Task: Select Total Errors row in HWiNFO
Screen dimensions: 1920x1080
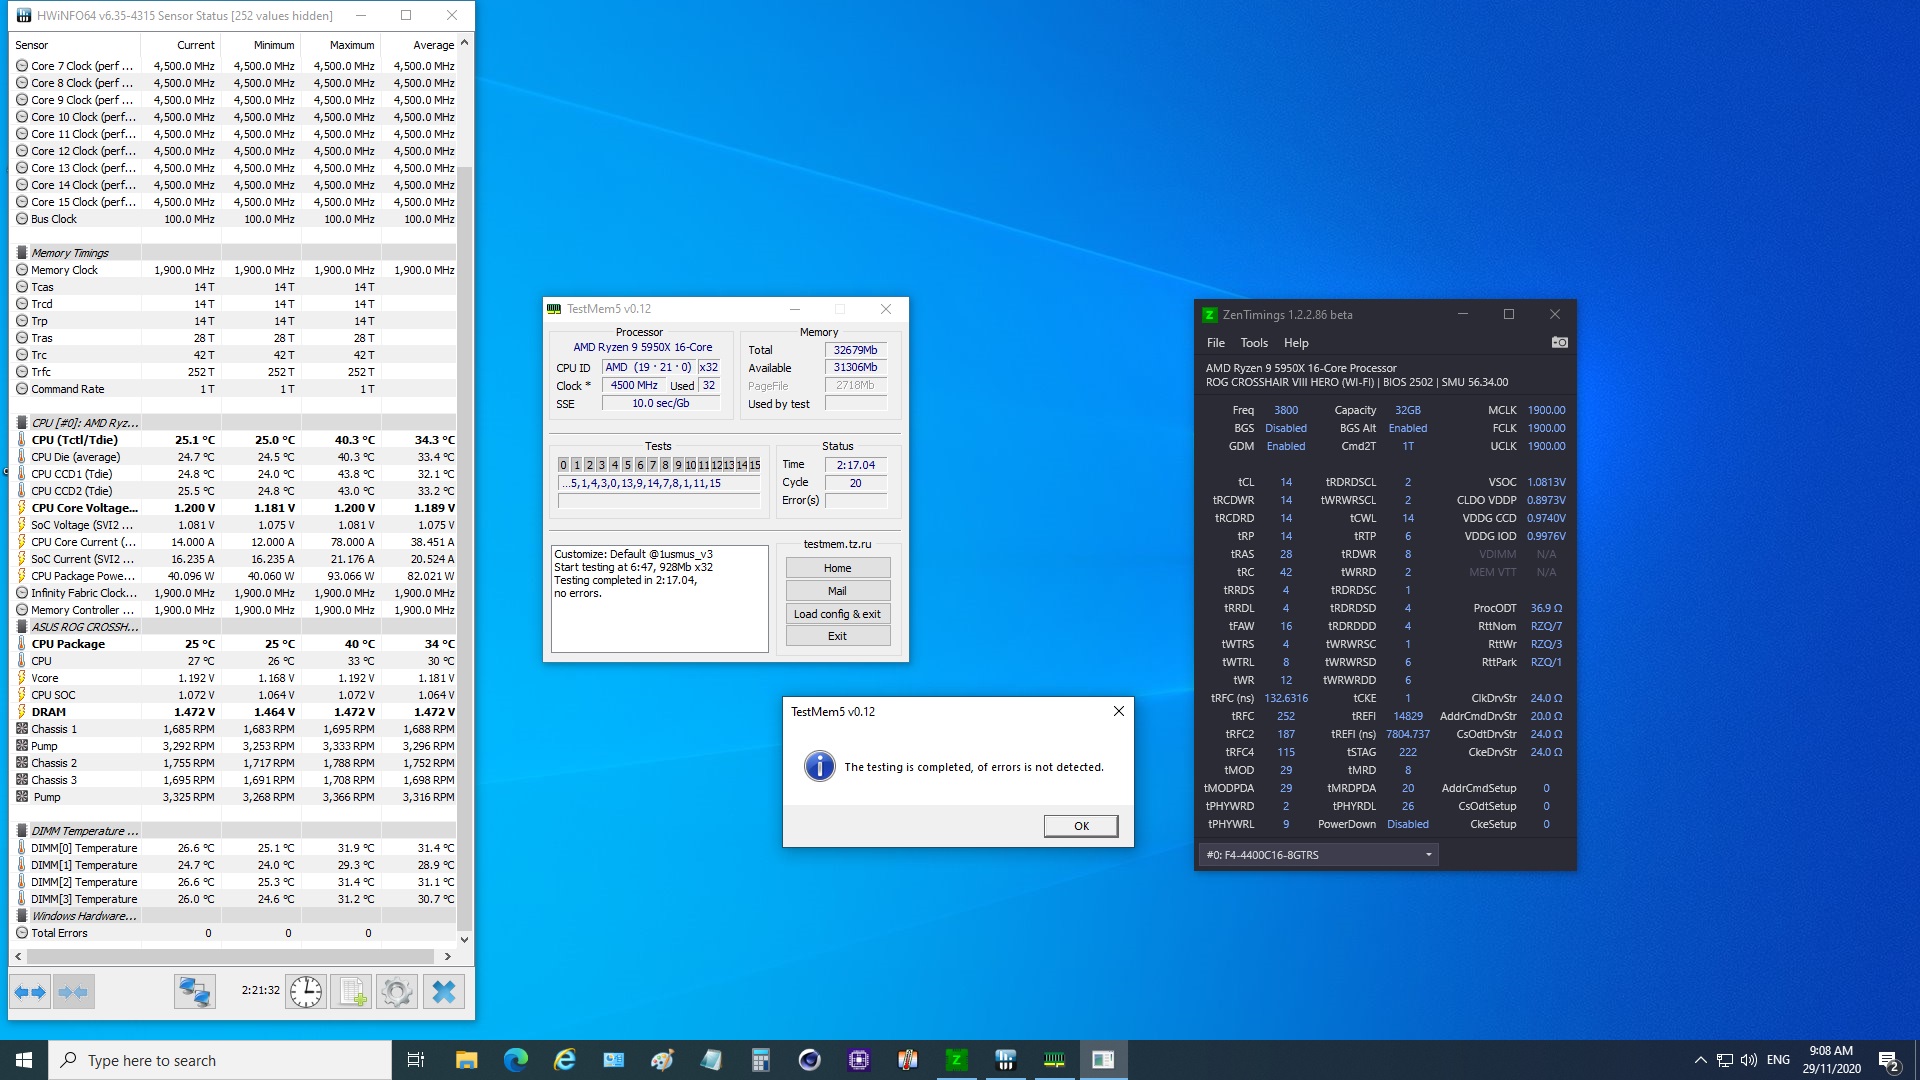Action: pos(234,933)
